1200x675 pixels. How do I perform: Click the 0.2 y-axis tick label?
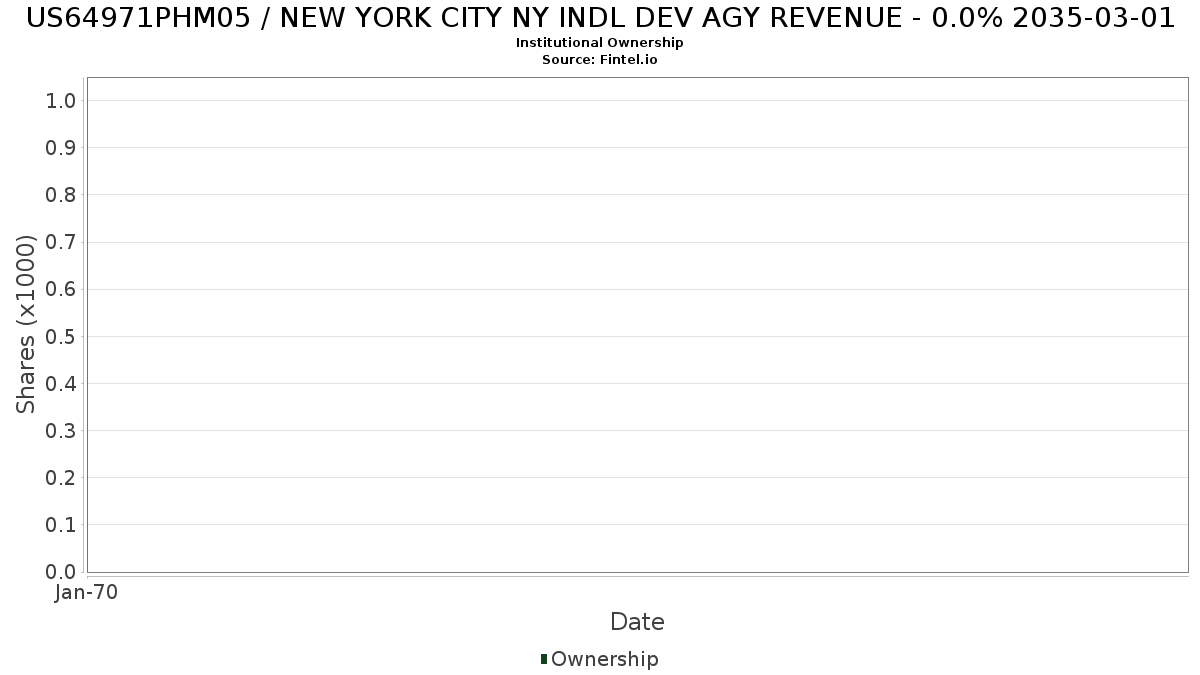61,478
